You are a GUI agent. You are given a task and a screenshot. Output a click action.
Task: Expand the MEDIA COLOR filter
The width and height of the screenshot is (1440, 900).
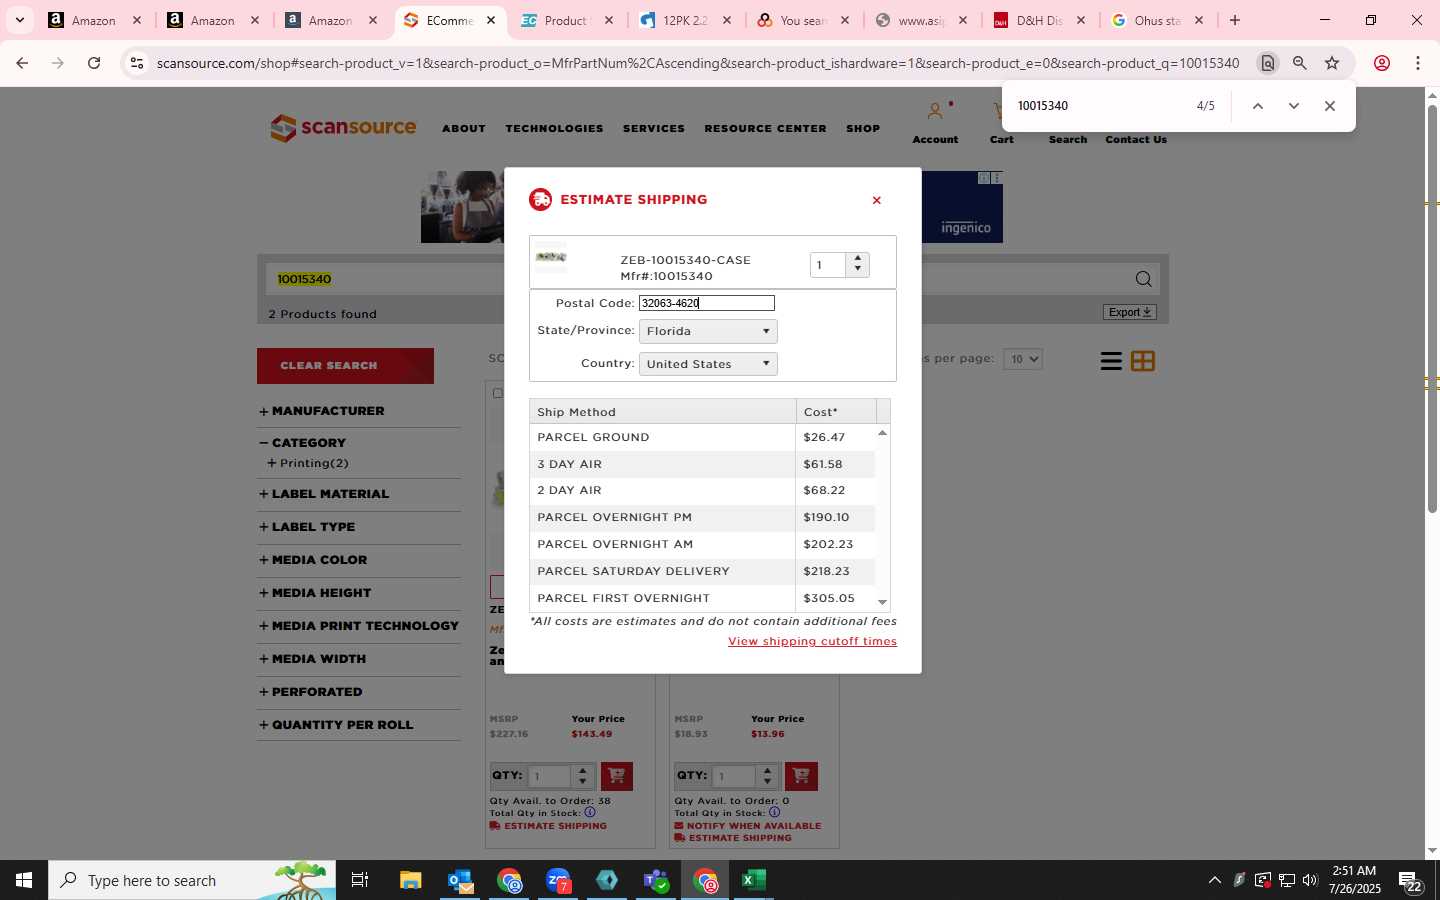tap(313, 560)
